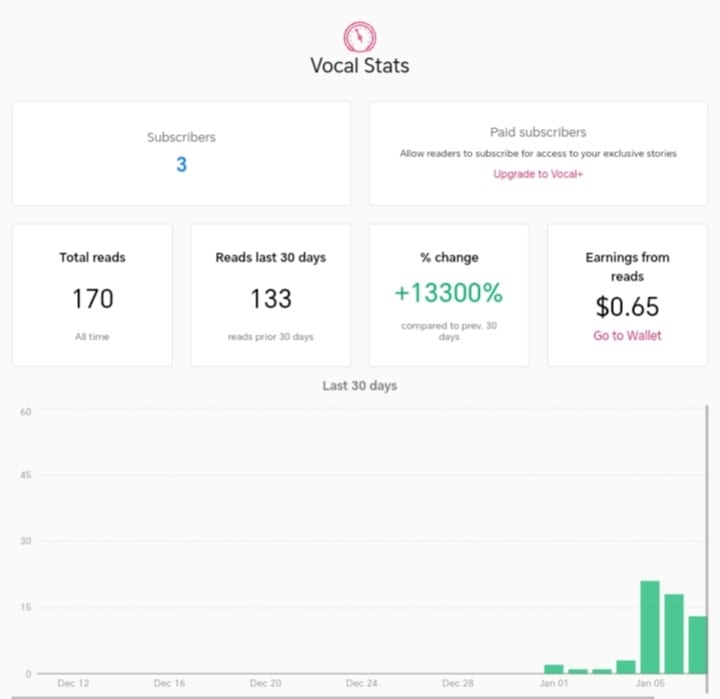The image size is (720, 699).
Task: Select the % change card
Action: (x=449, y=295)
